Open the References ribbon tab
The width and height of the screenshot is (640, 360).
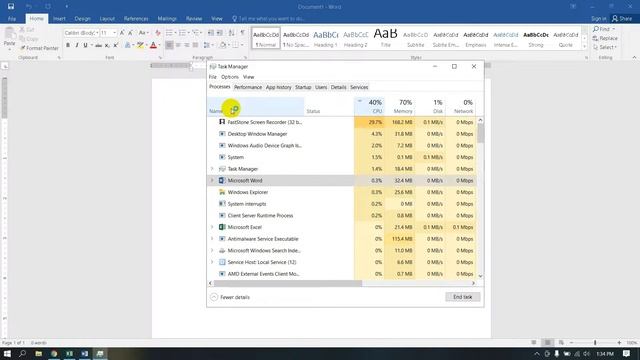pos(136,19)
